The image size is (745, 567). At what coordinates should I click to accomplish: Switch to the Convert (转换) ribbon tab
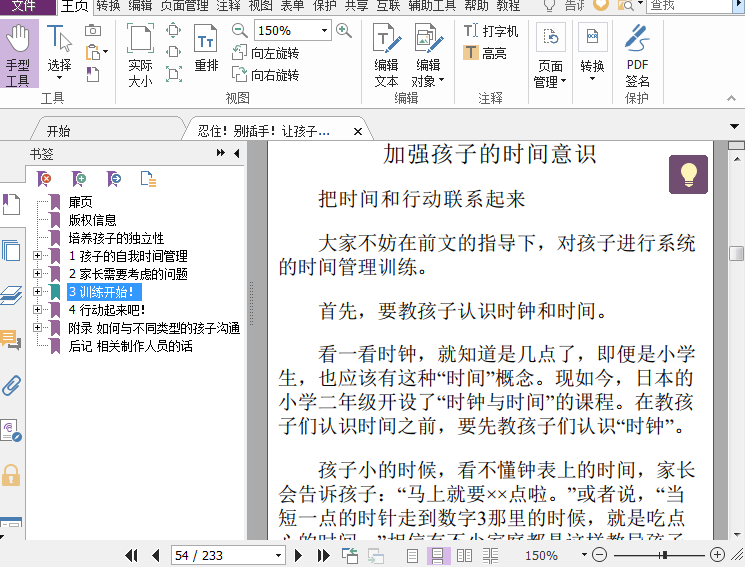click(108, 6)
